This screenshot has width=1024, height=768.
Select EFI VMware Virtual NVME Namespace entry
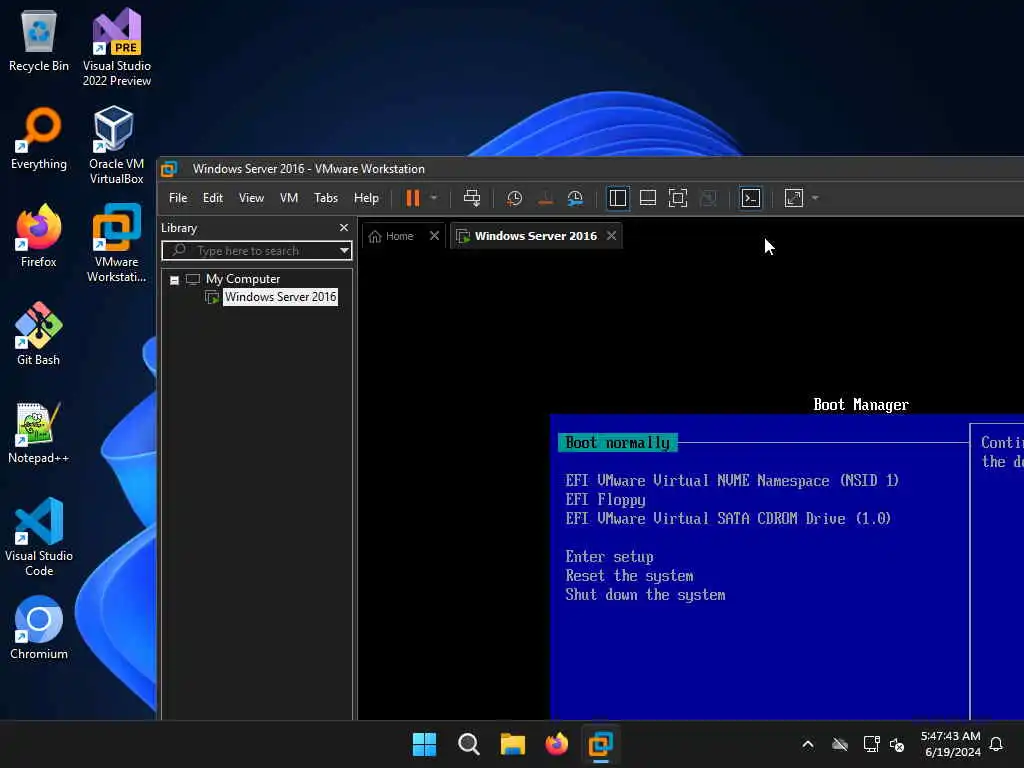coord(732,481)
